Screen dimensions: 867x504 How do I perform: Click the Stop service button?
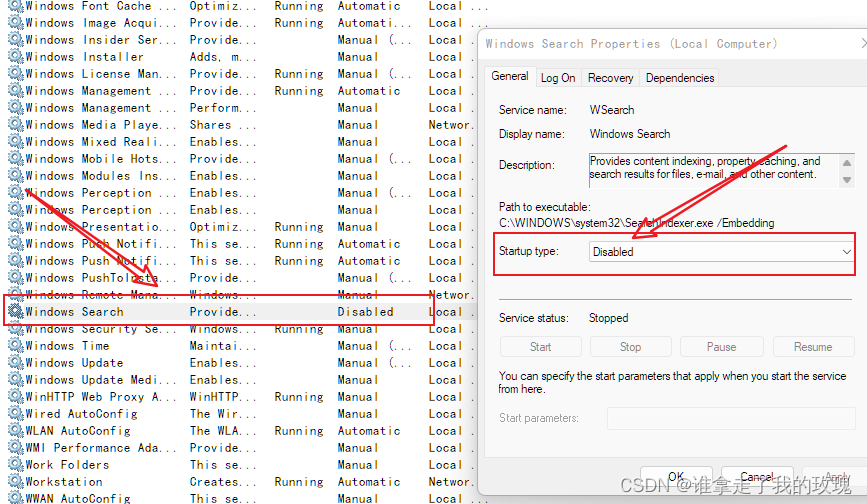630,346
